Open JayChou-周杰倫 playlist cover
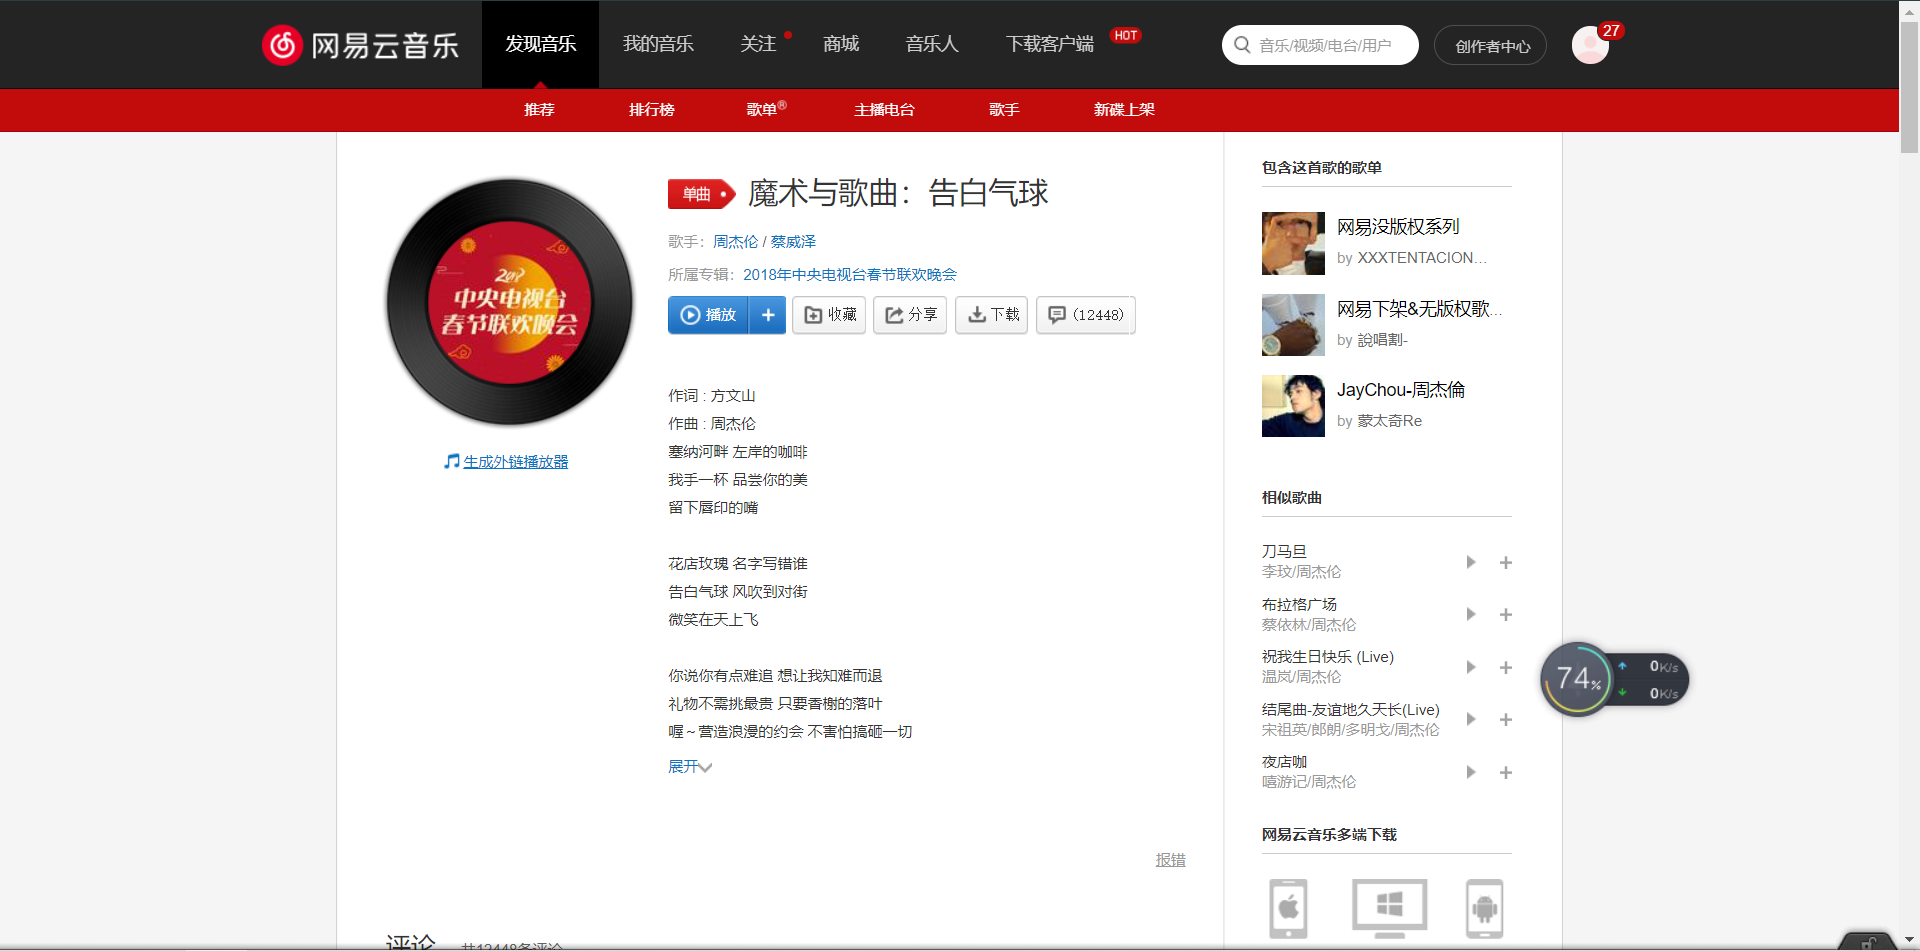 pyautogui.click(x=1293, y=406)
